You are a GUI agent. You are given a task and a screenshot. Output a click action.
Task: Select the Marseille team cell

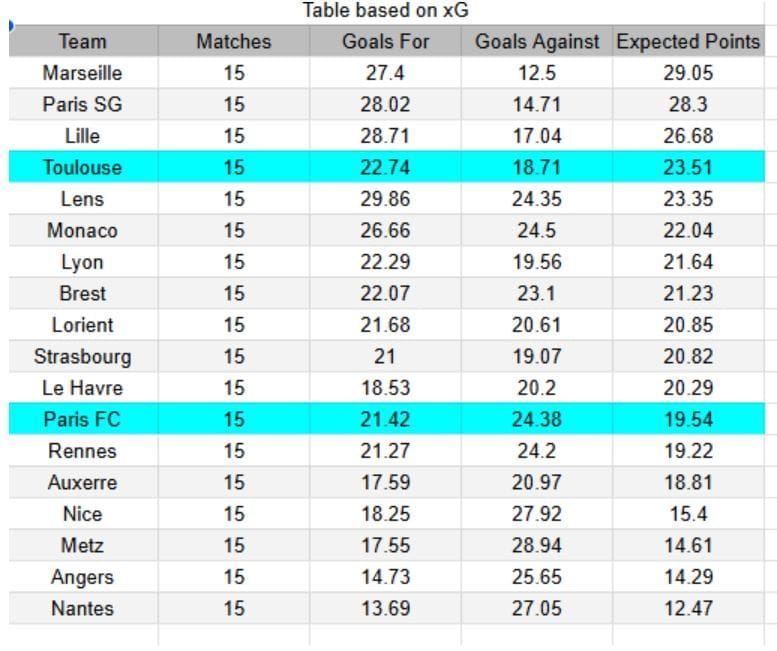pyautogui.click(x=83, y=73)
